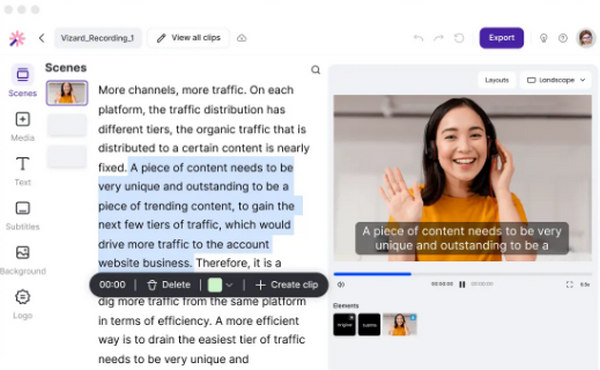Open the Subtitles sidebar tab
The image size is (600, 370).
(23, 215)
